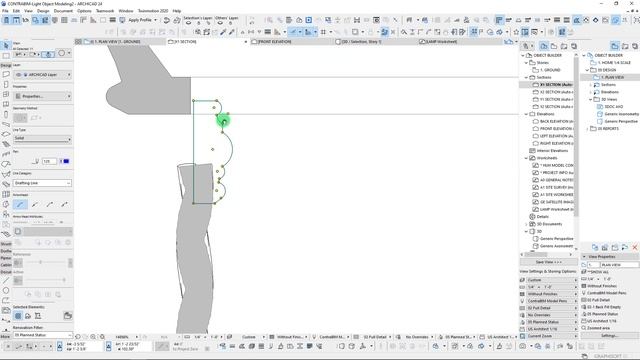The image size is (640, 360).
Task: Select the fourth arrowhead line style option
Action: (x=64, y=204)
